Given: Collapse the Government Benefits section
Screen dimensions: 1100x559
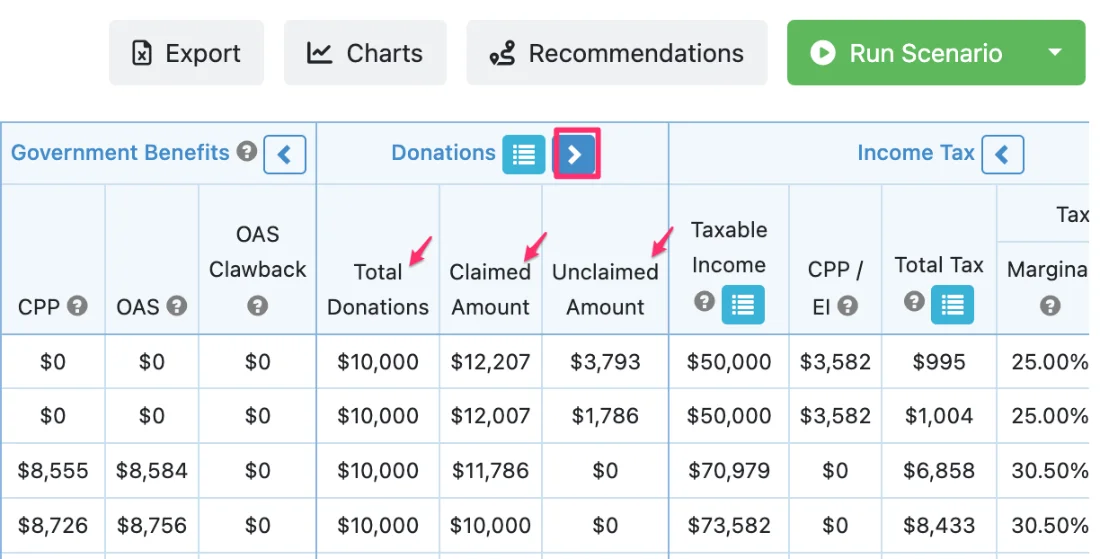Looking at the screenshot, I should coord(285,154).
